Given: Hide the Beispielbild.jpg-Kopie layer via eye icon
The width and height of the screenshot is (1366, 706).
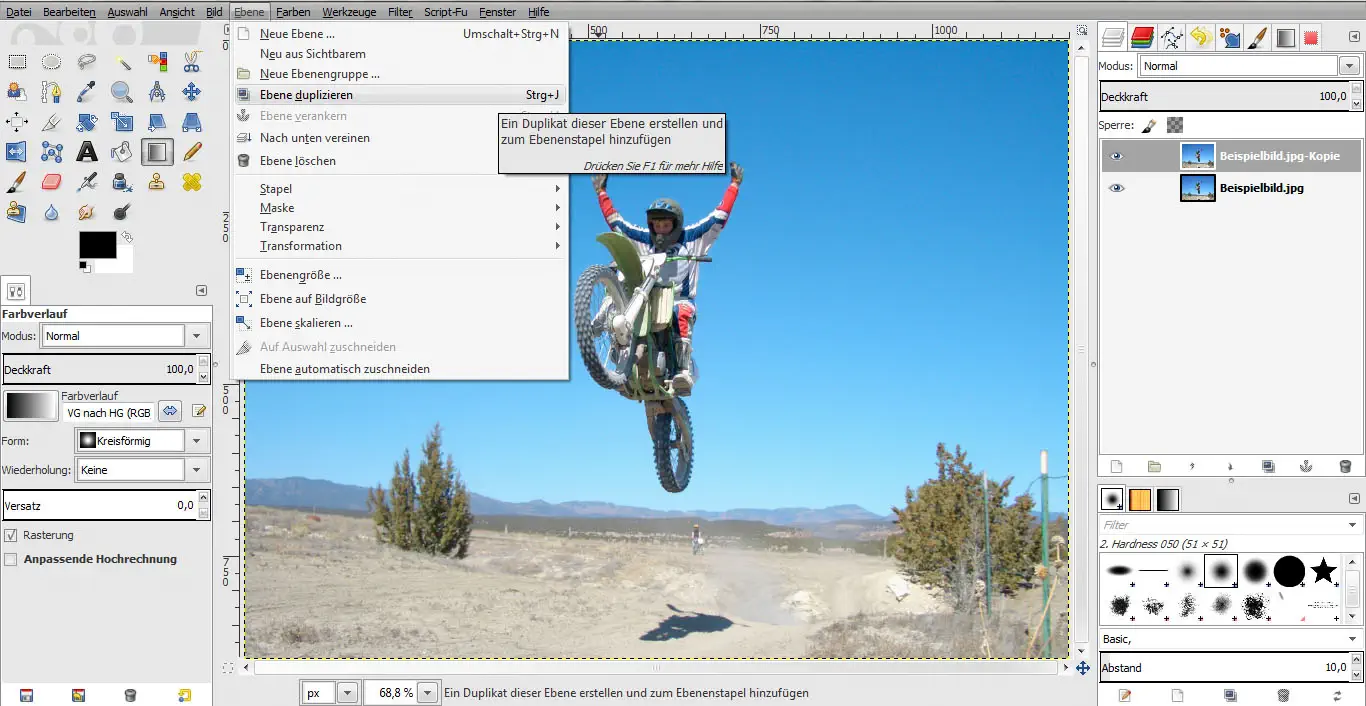Looking at the screenshot, I should pyautogui.click(x=1117, y=156).
